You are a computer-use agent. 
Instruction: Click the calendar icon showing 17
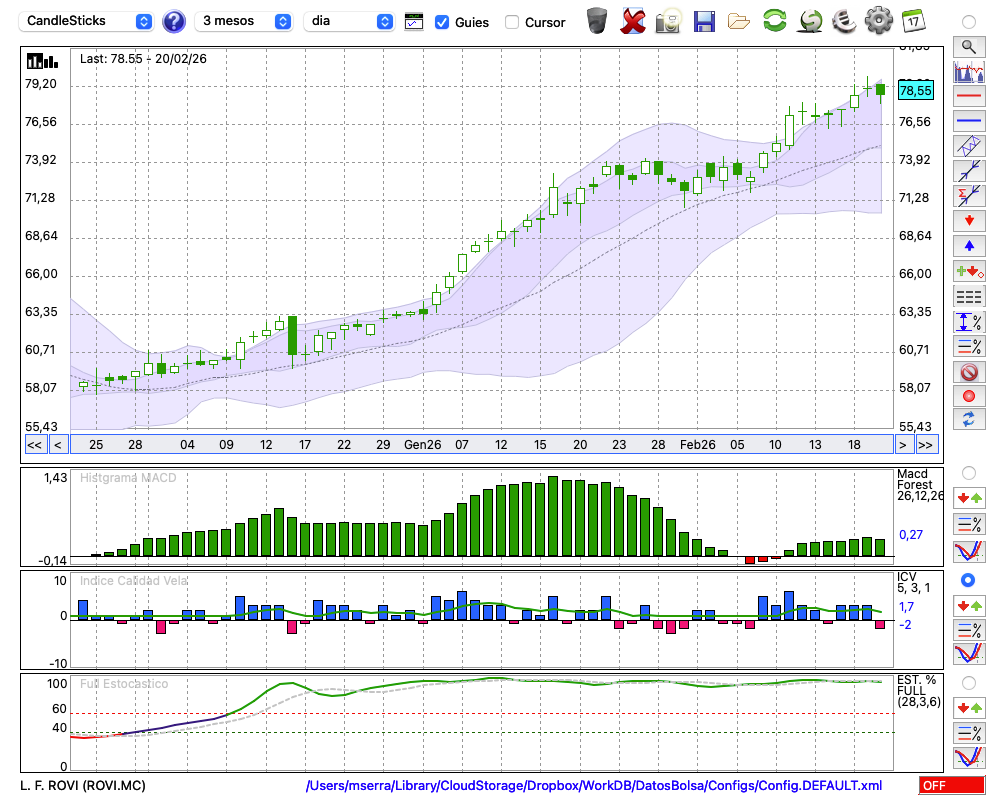[913, 21]
